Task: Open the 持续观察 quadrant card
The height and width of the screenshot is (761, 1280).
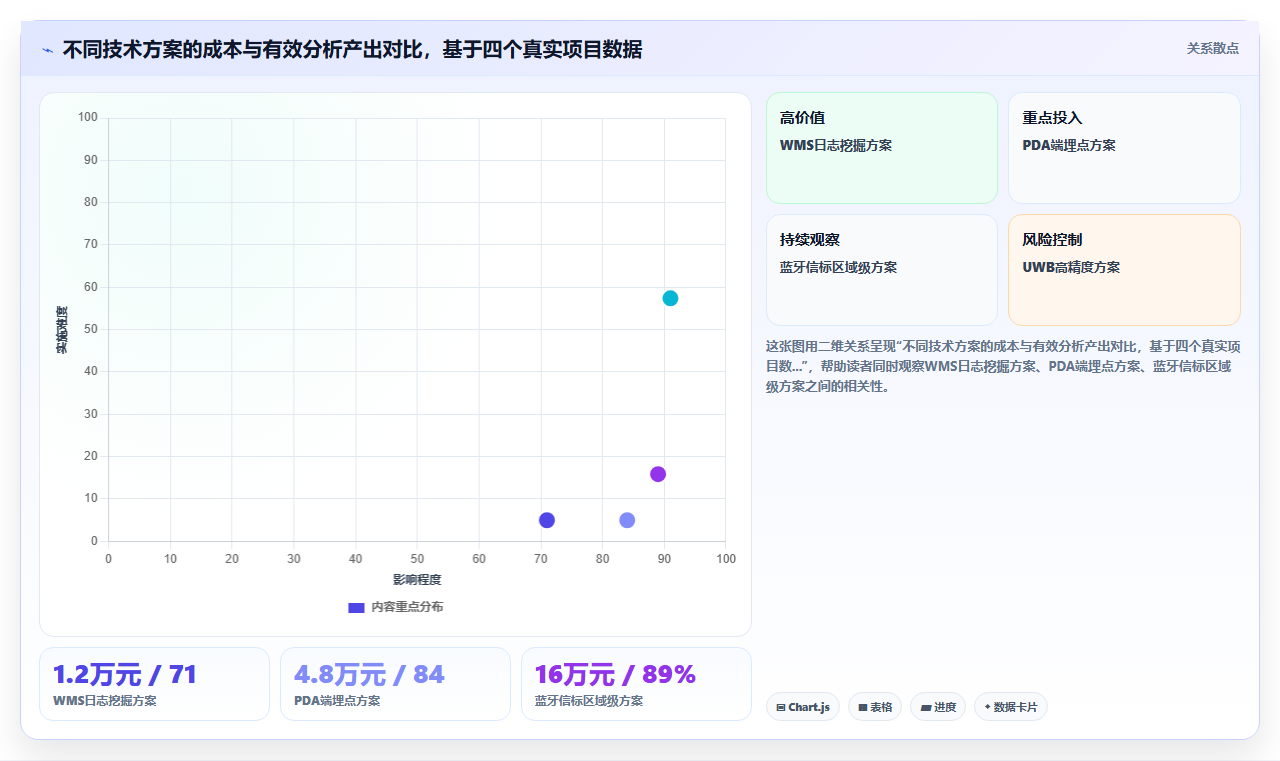Action: click(x=882, y=270)
